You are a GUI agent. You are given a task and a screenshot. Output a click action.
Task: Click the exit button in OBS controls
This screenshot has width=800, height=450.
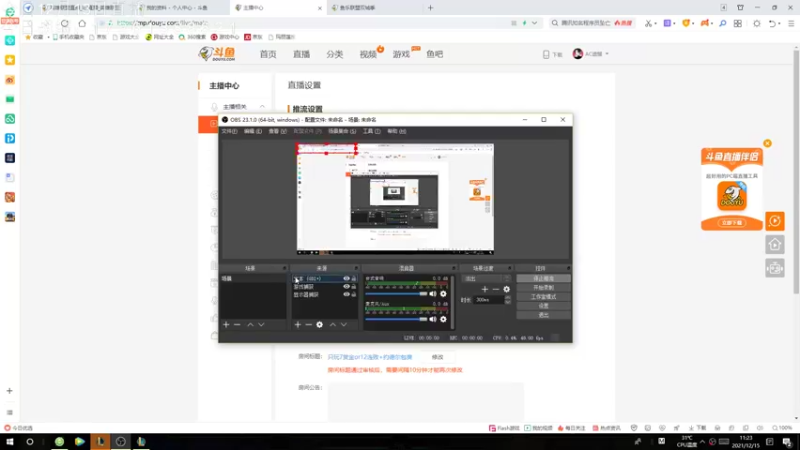pyautogui.click(x=543, y=315)
